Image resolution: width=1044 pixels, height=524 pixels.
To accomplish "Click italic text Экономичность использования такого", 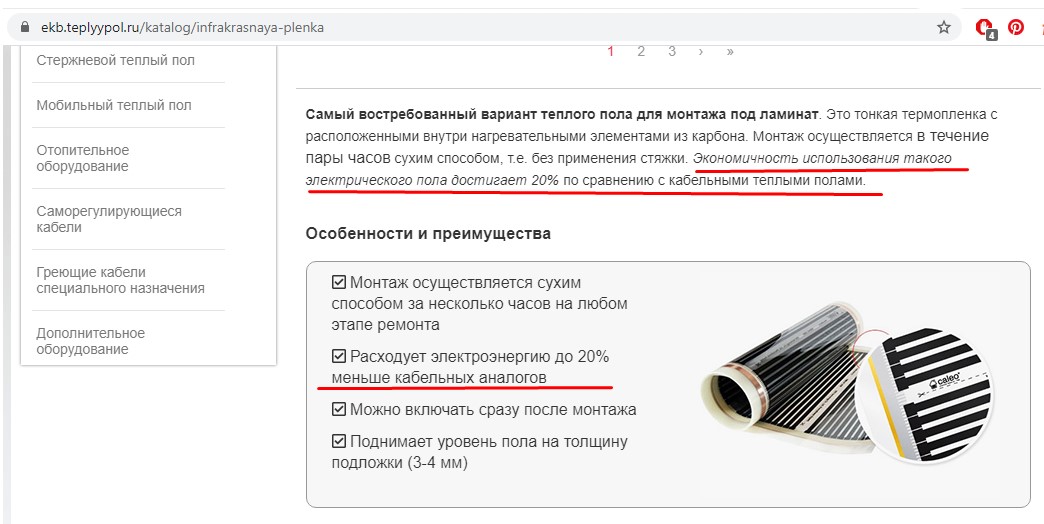I will coord(822,158).
